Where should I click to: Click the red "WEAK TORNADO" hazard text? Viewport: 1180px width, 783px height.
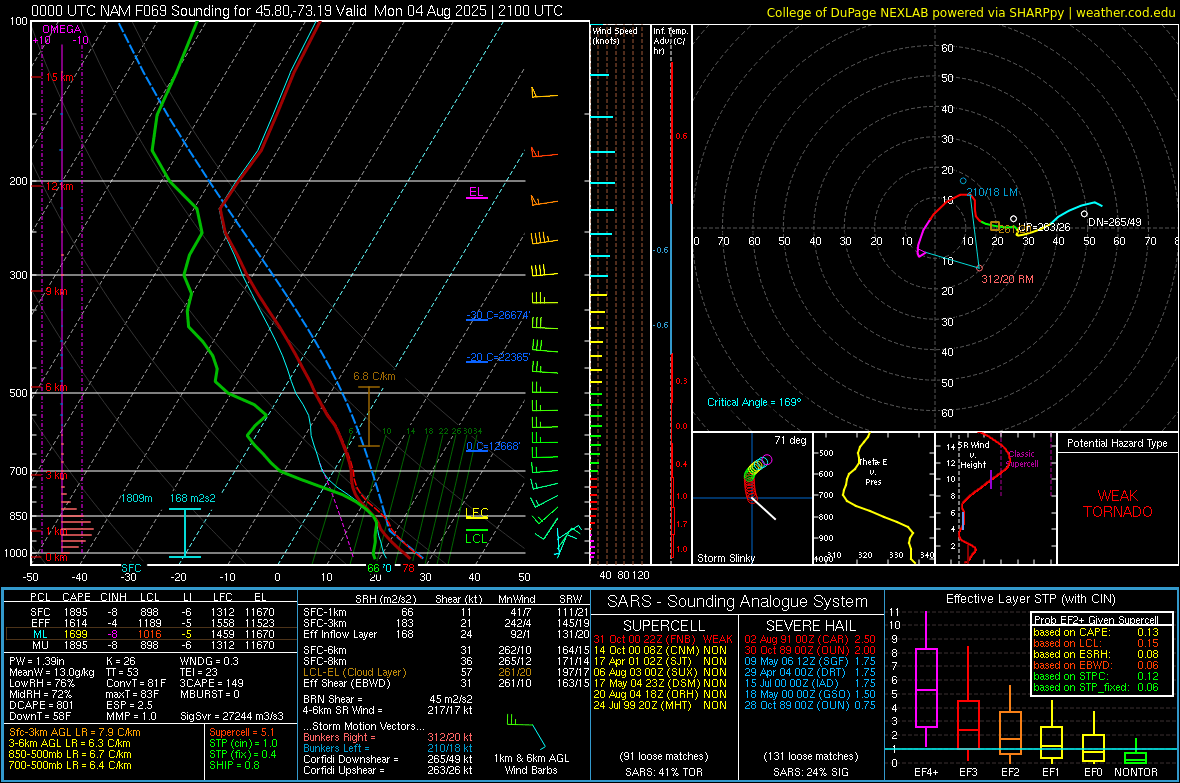click(1118, 504)
